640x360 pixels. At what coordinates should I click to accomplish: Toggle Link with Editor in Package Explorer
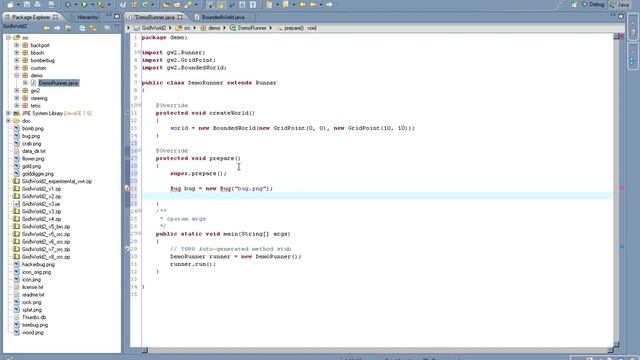click(93, 28)
